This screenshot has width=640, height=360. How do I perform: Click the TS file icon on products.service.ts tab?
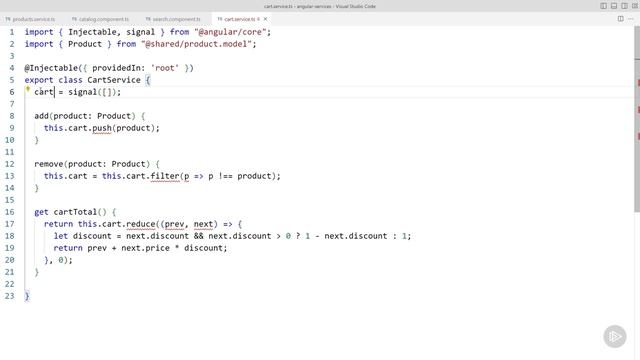pos(8,19)
